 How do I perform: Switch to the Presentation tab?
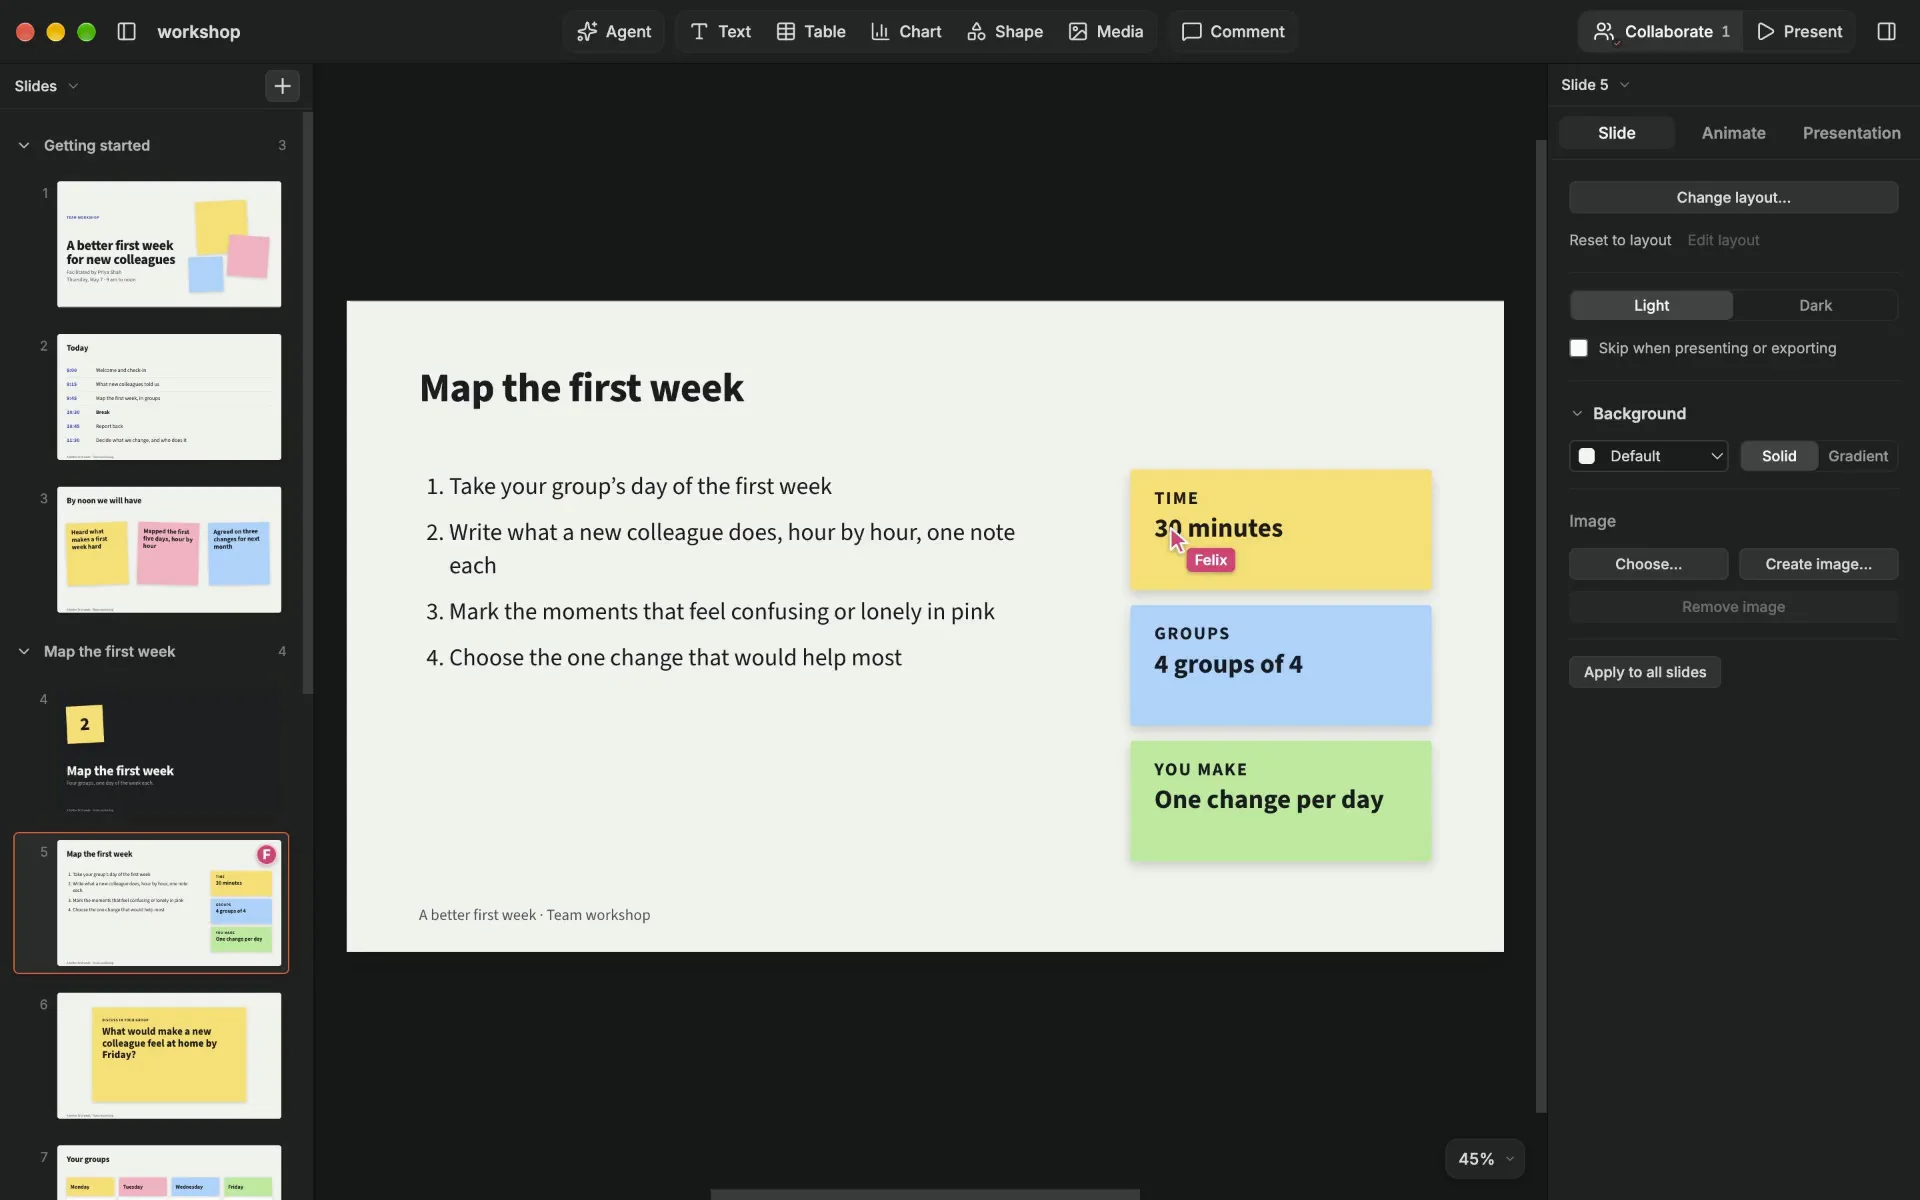(1851, 133)
